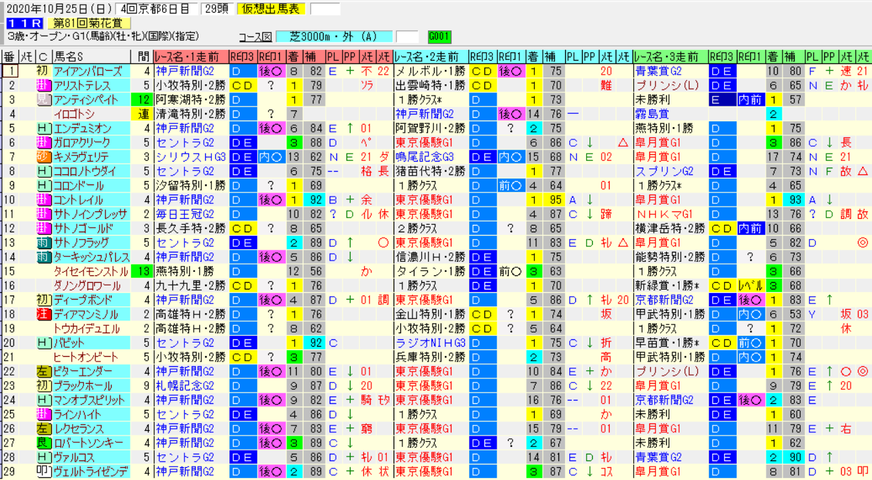Click the レース名・3走前 column header

671,57
